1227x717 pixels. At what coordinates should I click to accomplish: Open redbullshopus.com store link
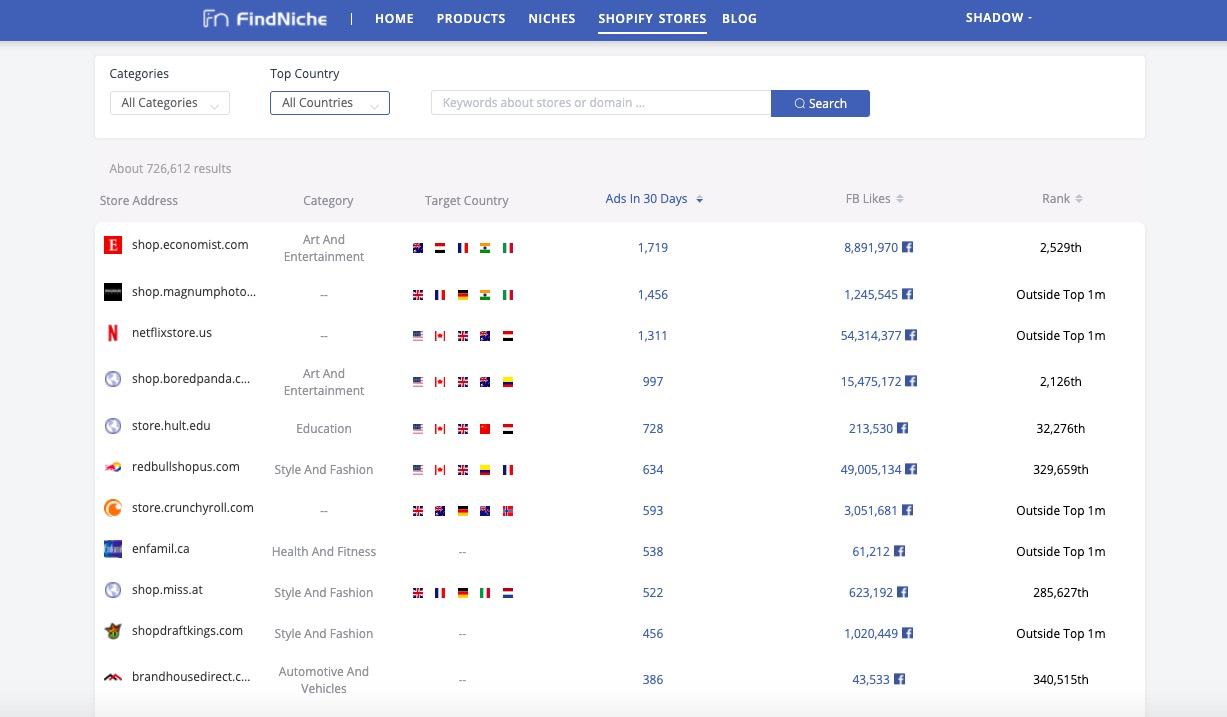tap(186, 467)
